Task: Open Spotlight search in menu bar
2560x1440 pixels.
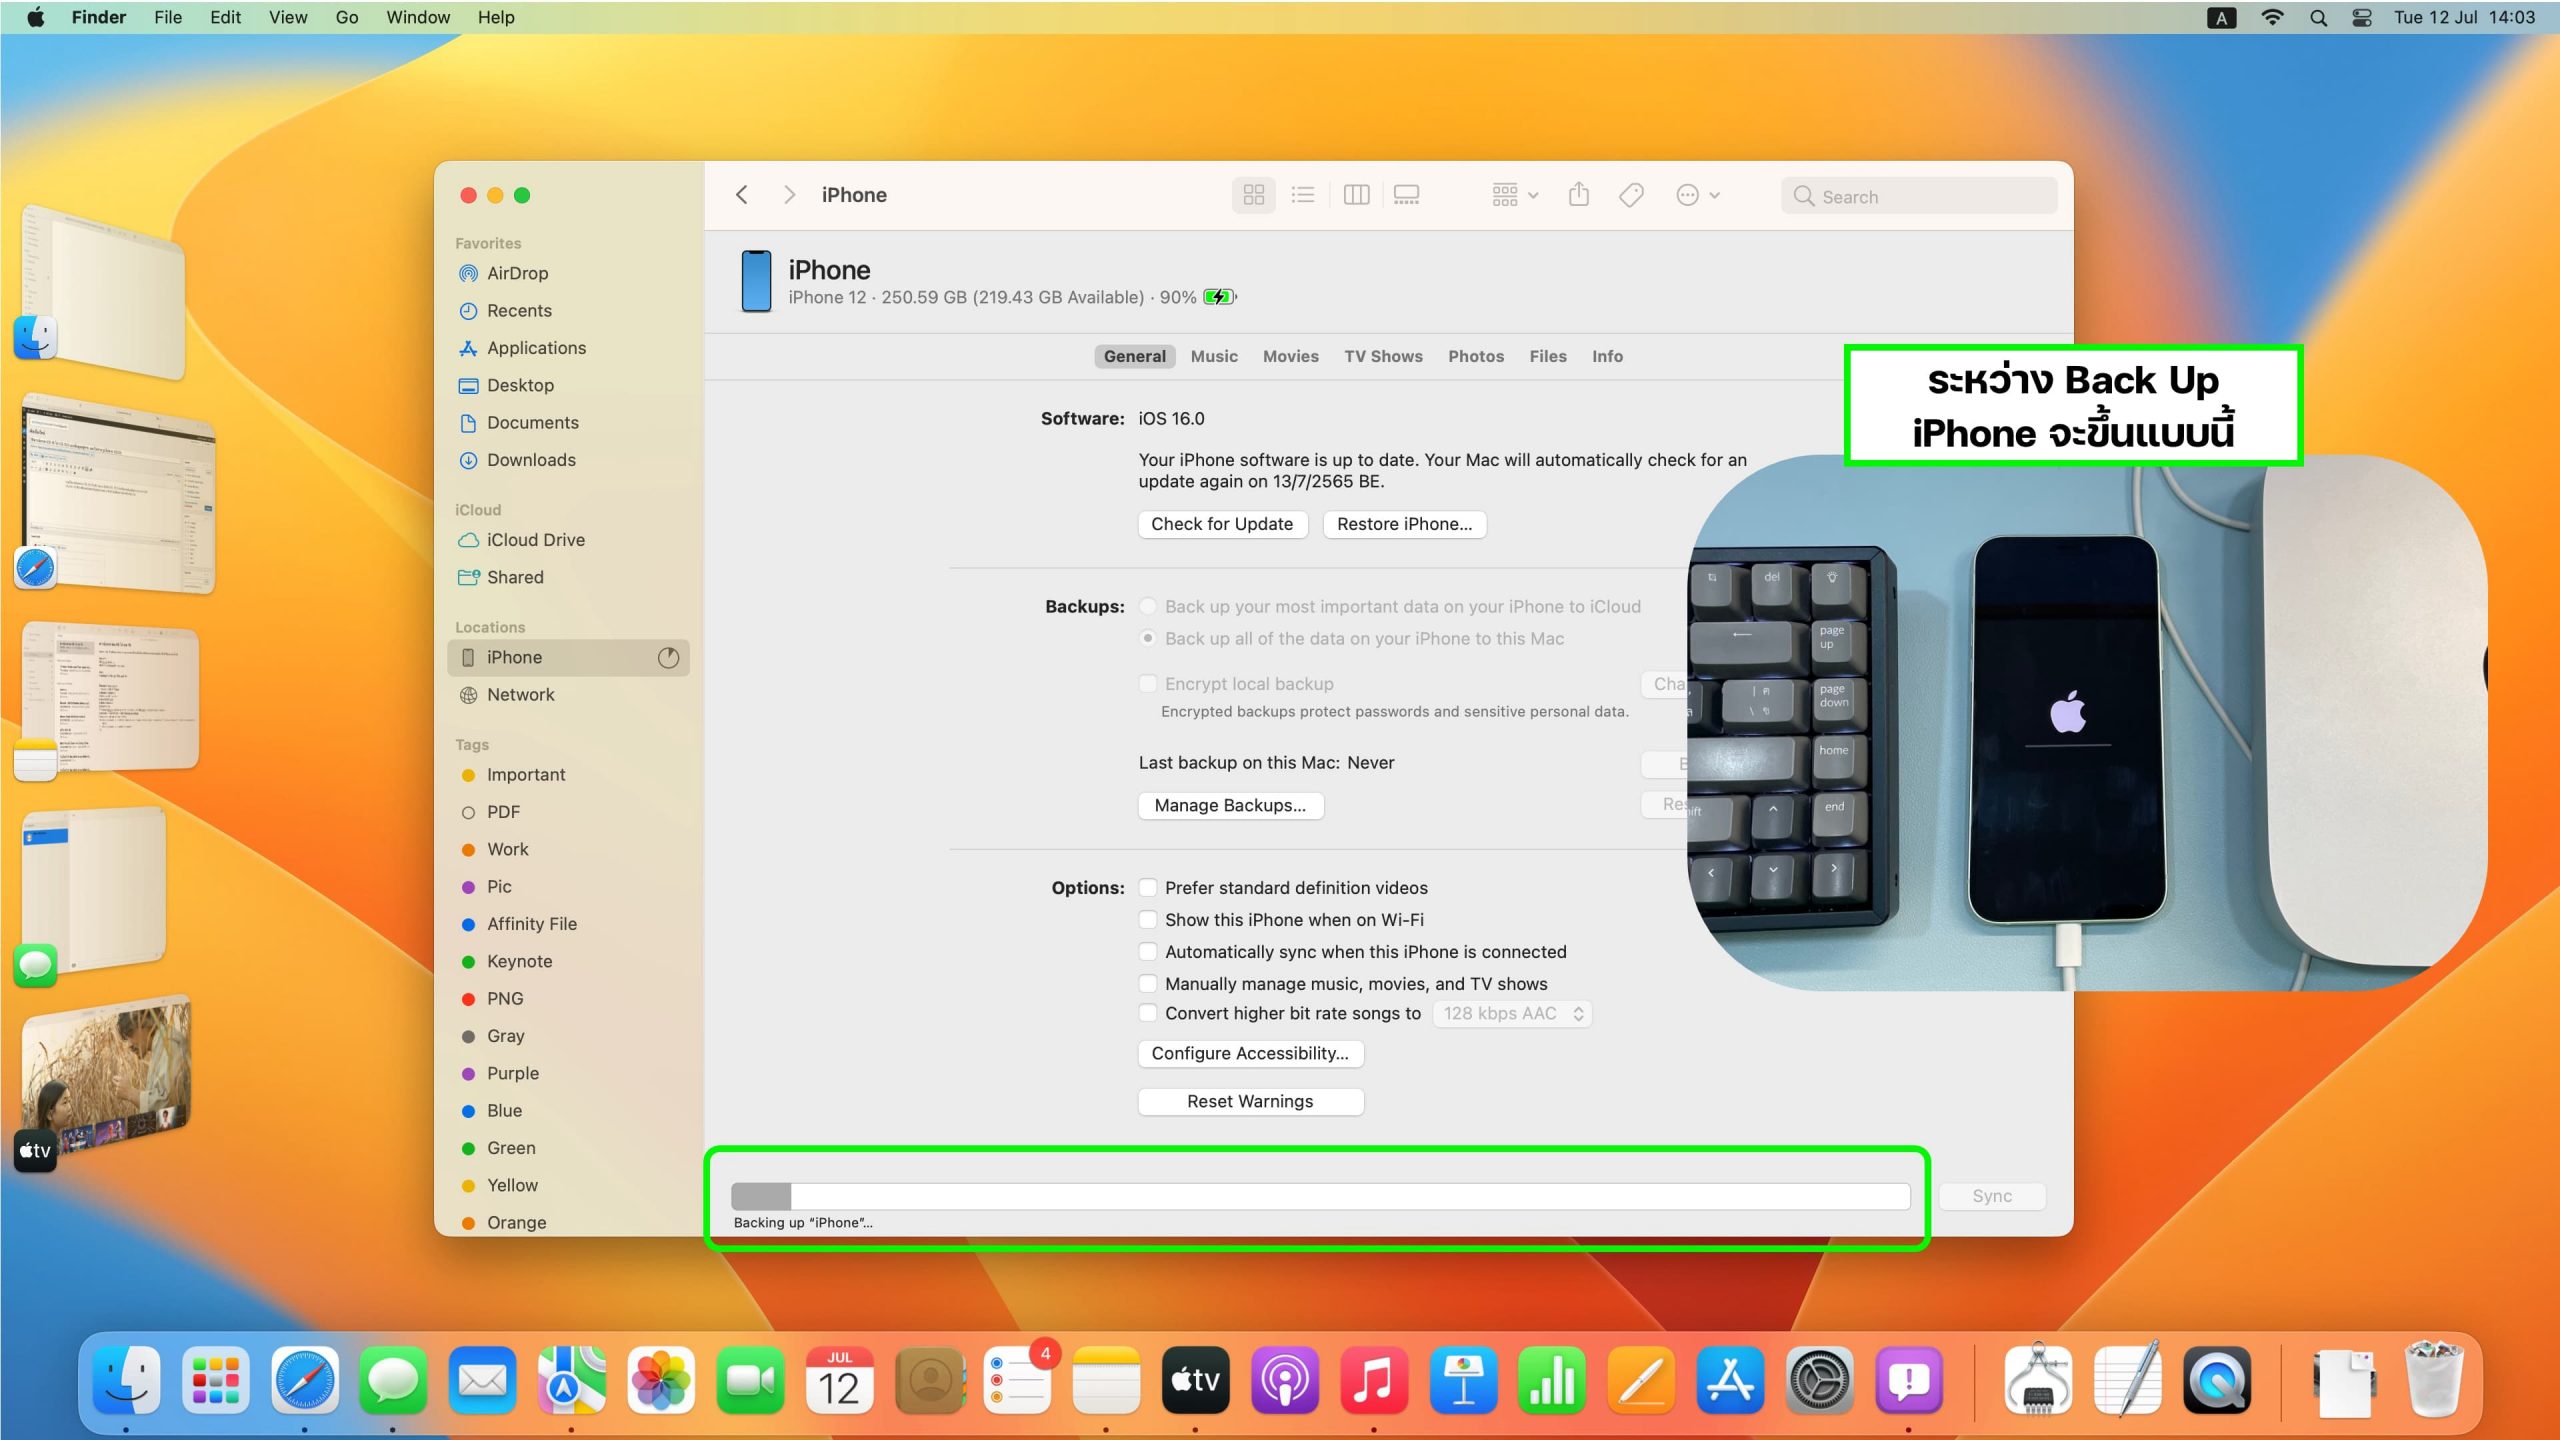Action: coord(2318,17)
